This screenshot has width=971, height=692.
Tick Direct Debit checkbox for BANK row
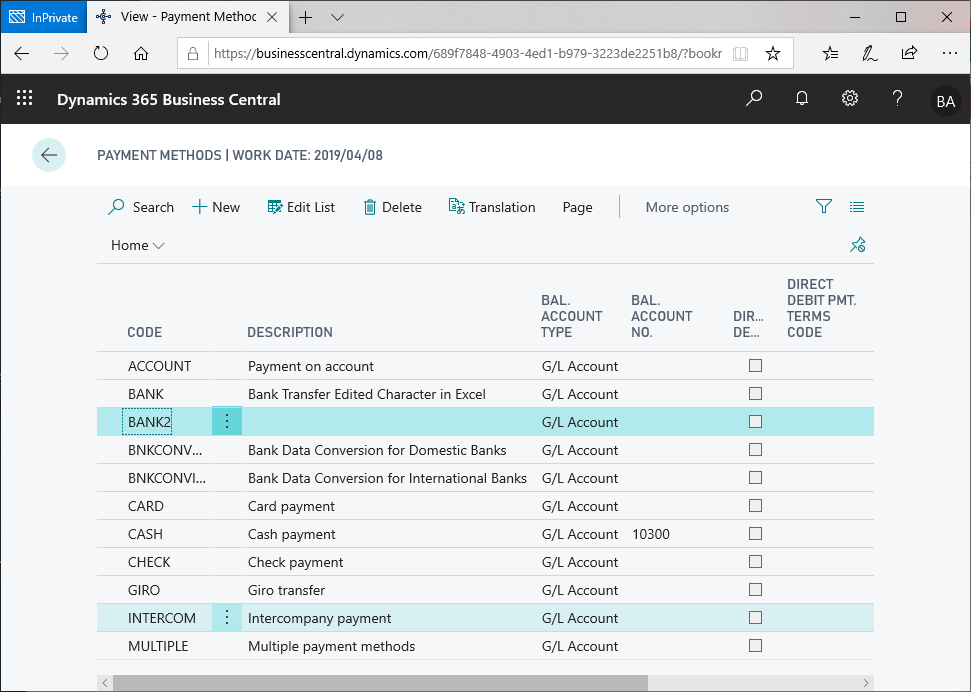click(755, 393)
